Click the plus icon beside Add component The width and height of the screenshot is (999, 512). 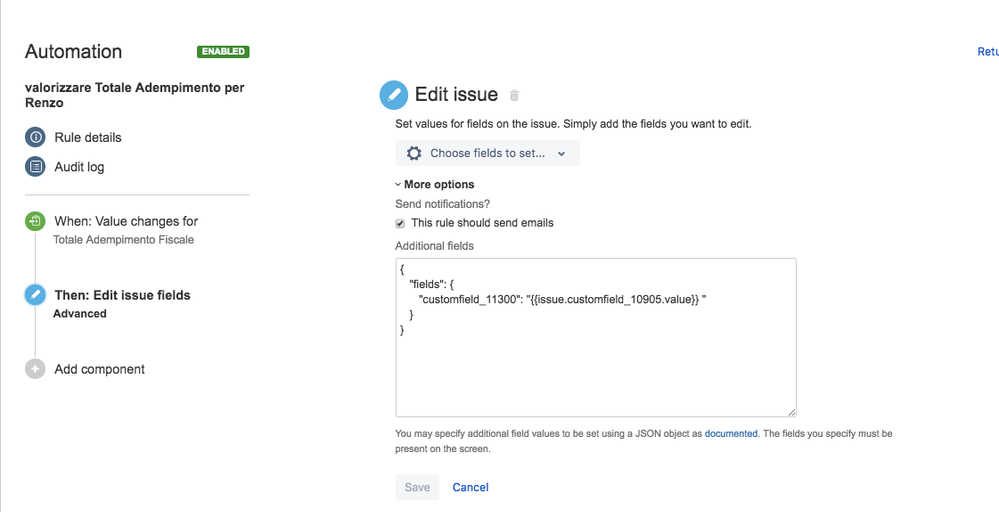tap(35, 369)
